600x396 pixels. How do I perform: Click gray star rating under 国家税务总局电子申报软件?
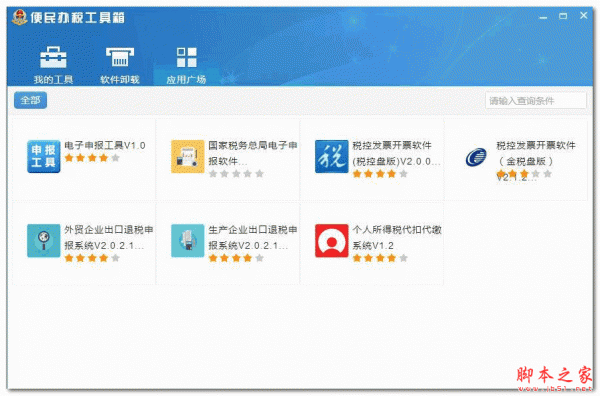(x=236, y=174)
